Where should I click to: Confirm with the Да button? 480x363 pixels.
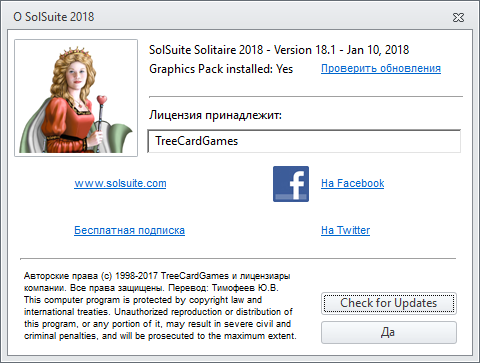389,332
